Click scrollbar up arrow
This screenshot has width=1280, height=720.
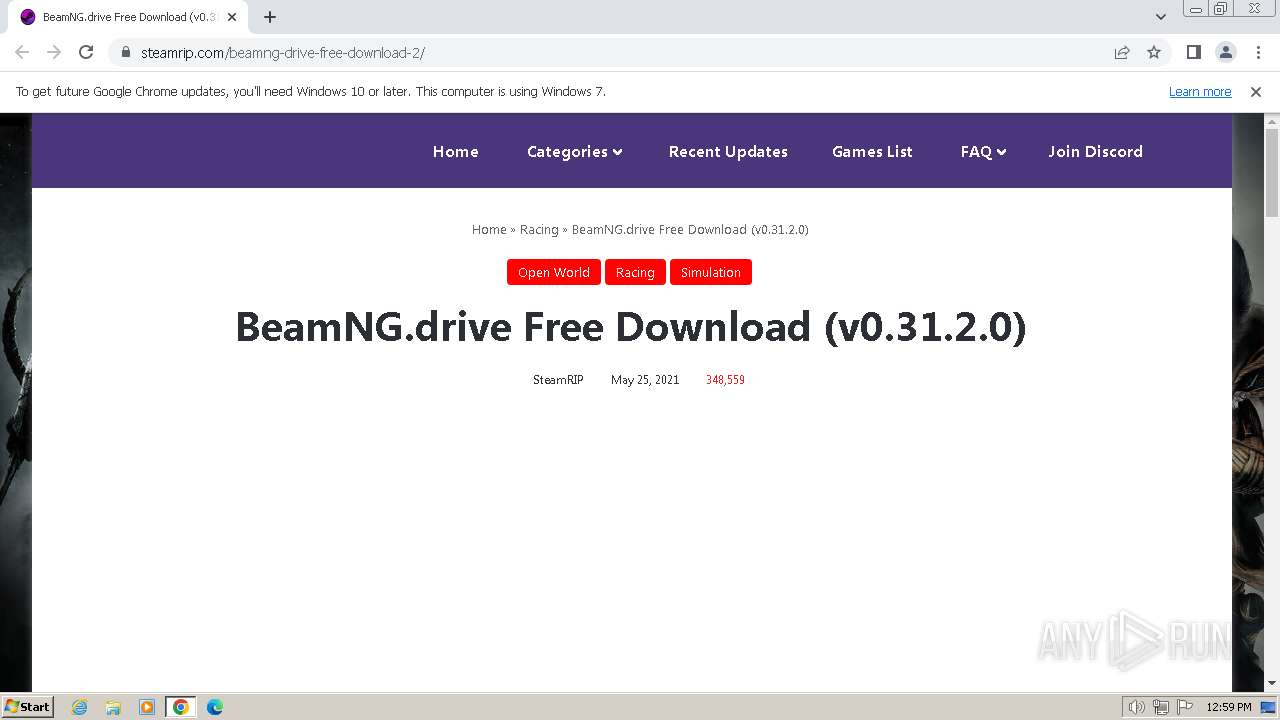click(1272, 121)
